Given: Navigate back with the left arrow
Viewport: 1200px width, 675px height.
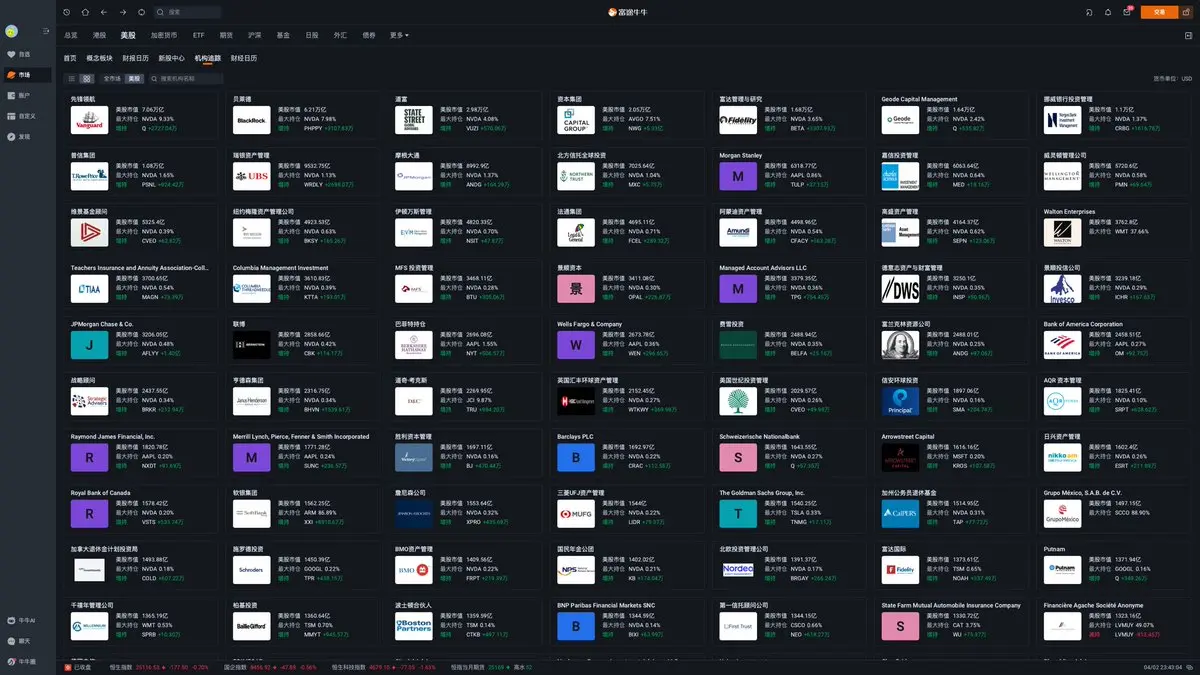Looking at the screenshot, I should point(104,12).
